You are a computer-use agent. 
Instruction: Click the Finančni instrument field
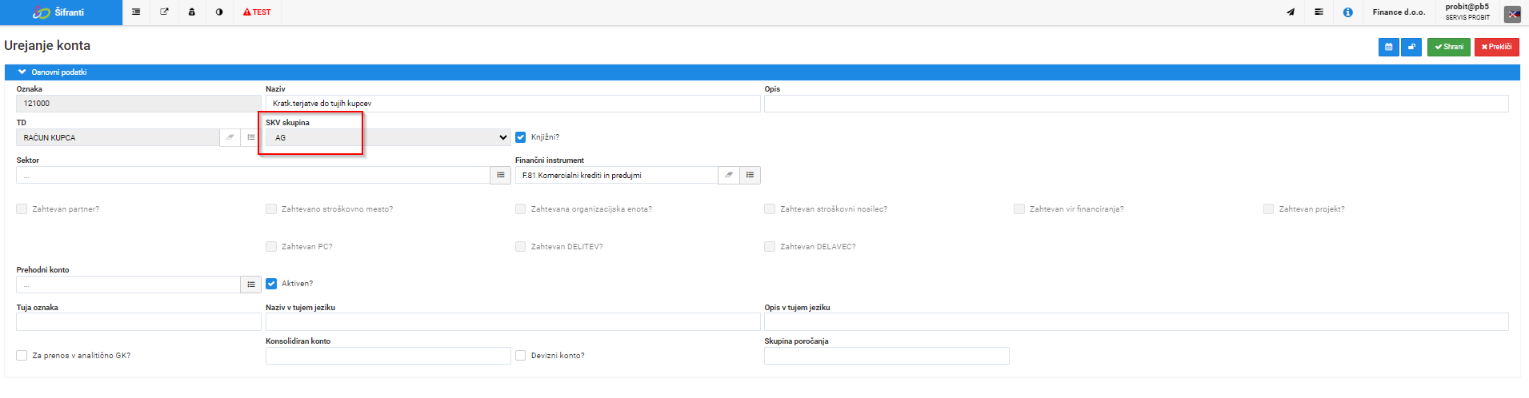point(617,175)
